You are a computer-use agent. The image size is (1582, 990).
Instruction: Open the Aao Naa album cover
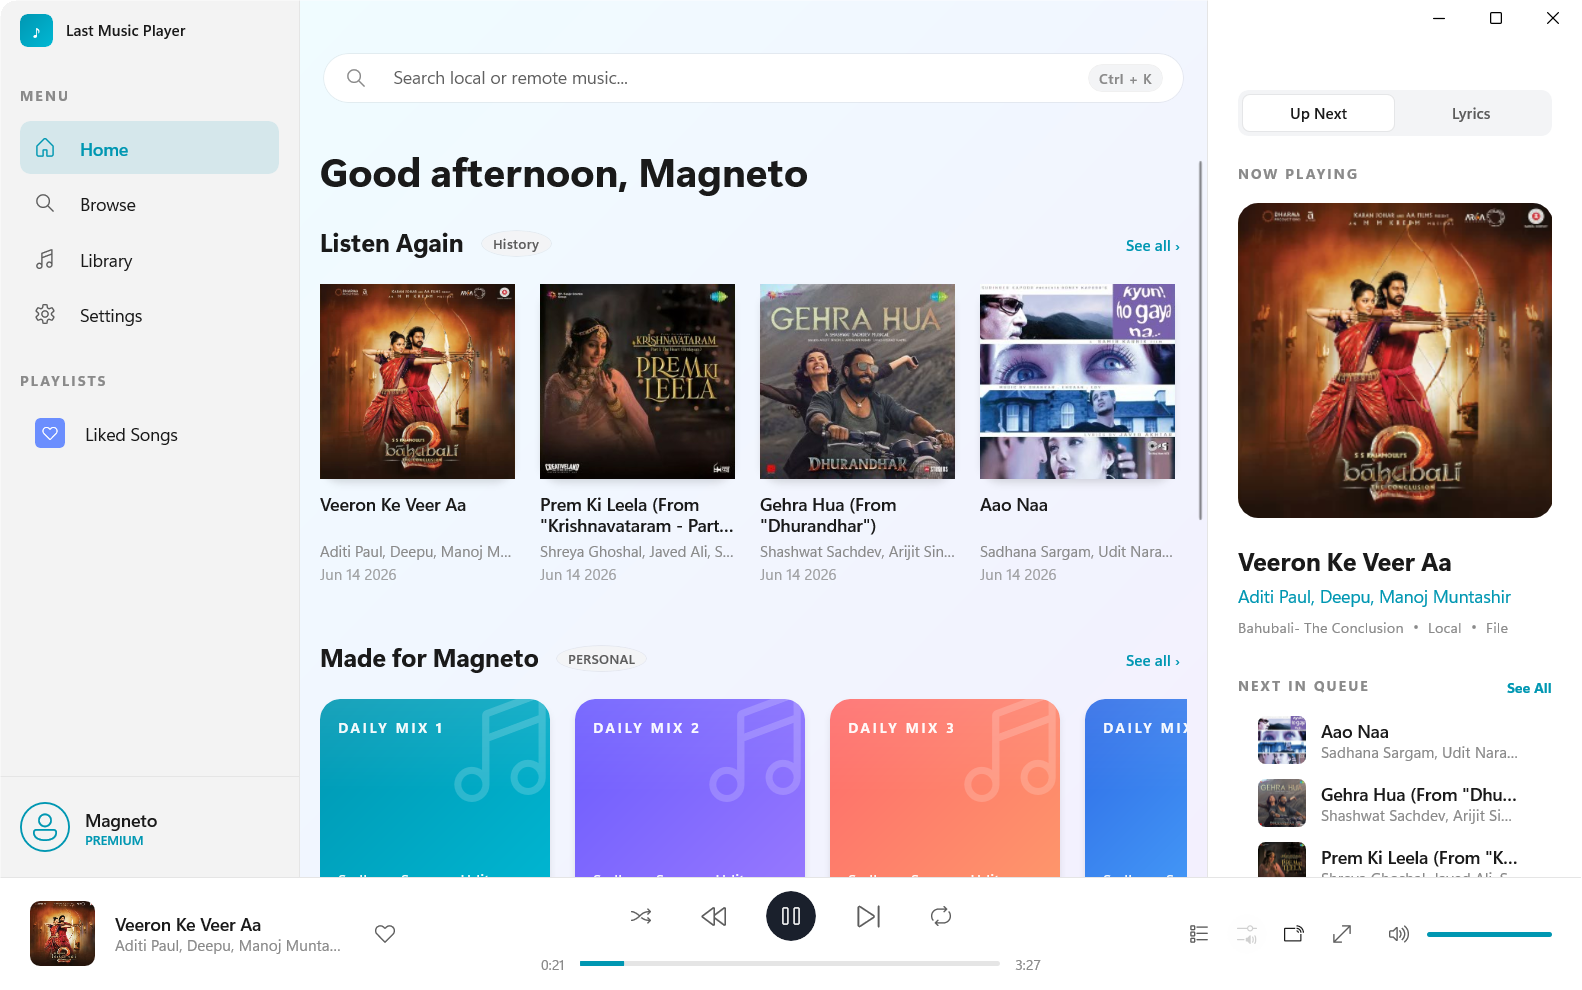(1077, 381)
